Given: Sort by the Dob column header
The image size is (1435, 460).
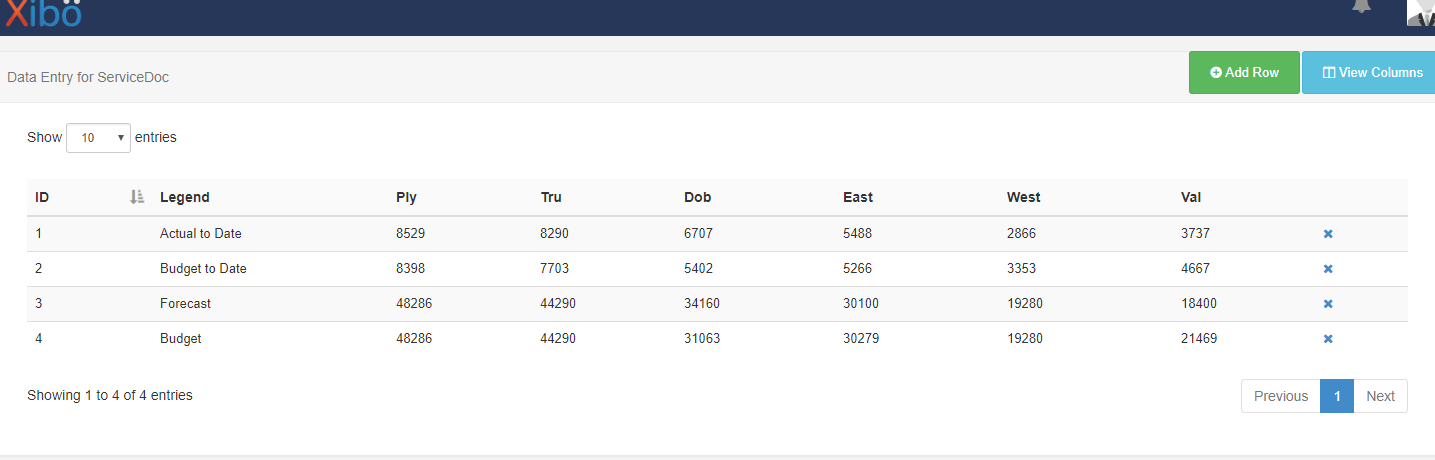Looking at the screenshot, I should point(698,197).
